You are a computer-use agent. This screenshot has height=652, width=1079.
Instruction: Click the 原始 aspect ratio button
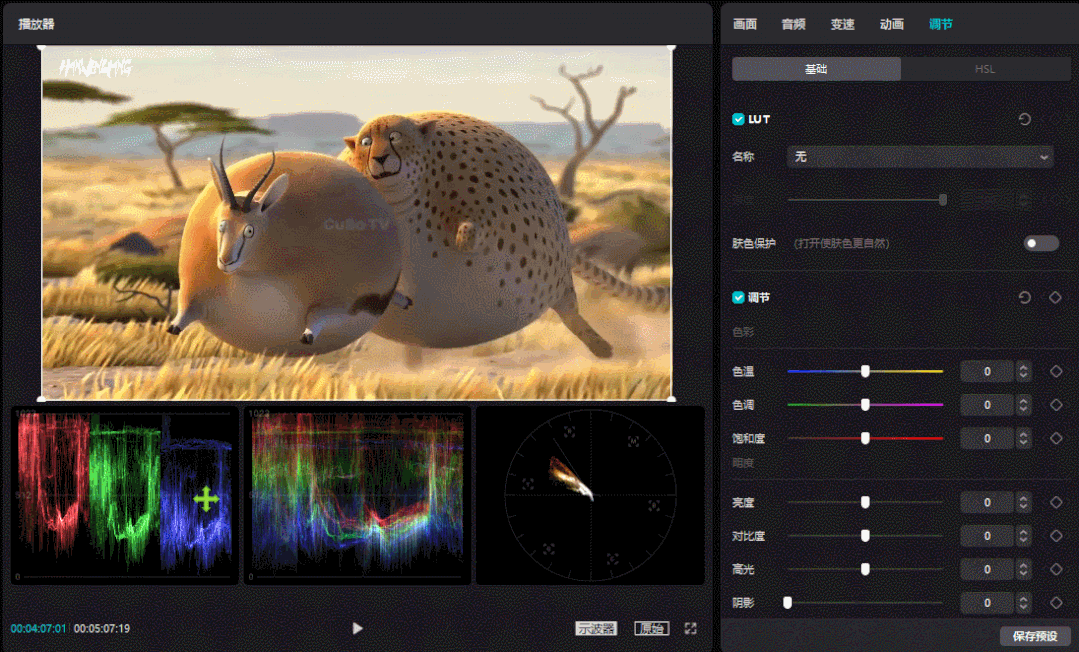pos(651,628)
